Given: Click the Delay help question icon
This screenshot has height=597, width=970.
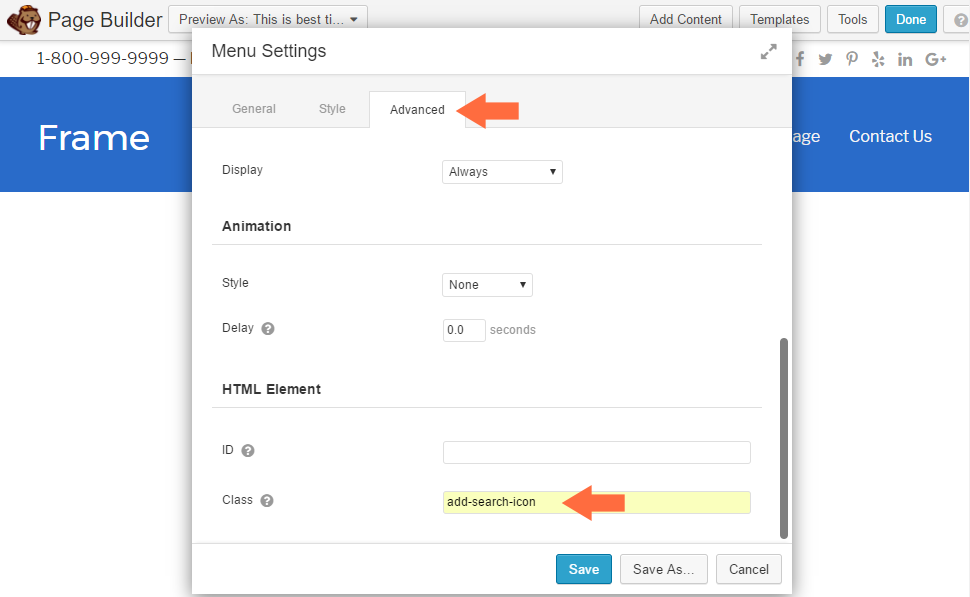Looking at the screenshot, I should click(x=268, y=329).
